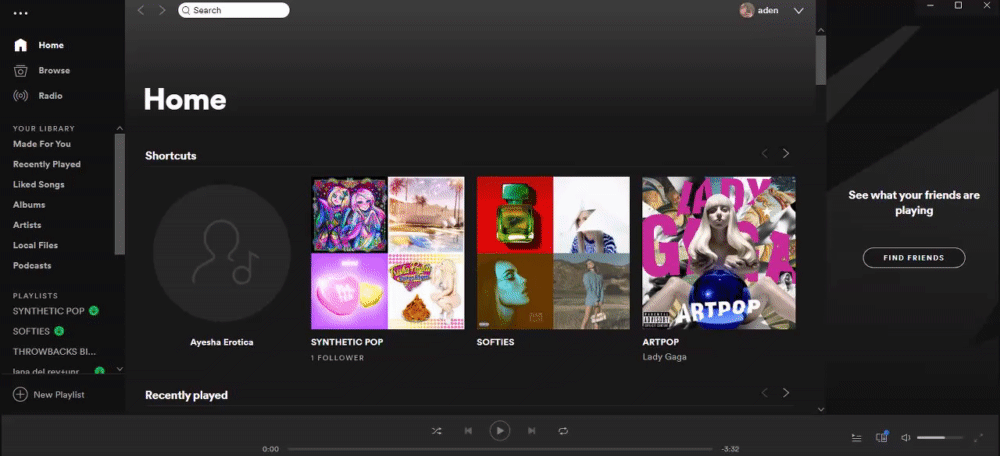1000x456 pixels.
Task: Click the New Playlist plus icon
Action: pos(20,395)
